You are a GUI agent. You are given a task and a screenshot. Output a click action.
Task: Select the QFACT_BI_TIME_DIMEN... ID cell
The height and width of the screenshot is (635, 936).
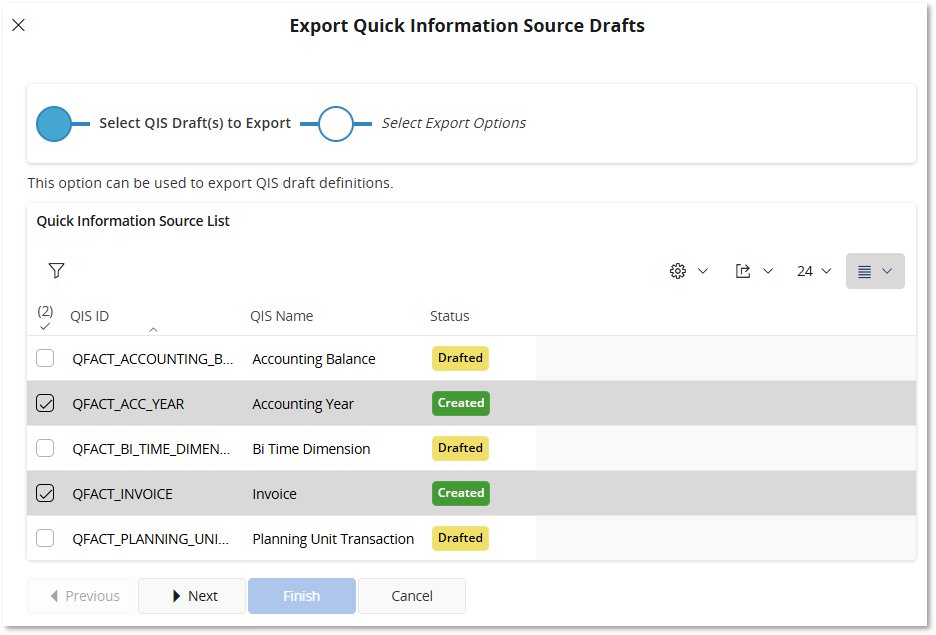[x=151, y=449]
